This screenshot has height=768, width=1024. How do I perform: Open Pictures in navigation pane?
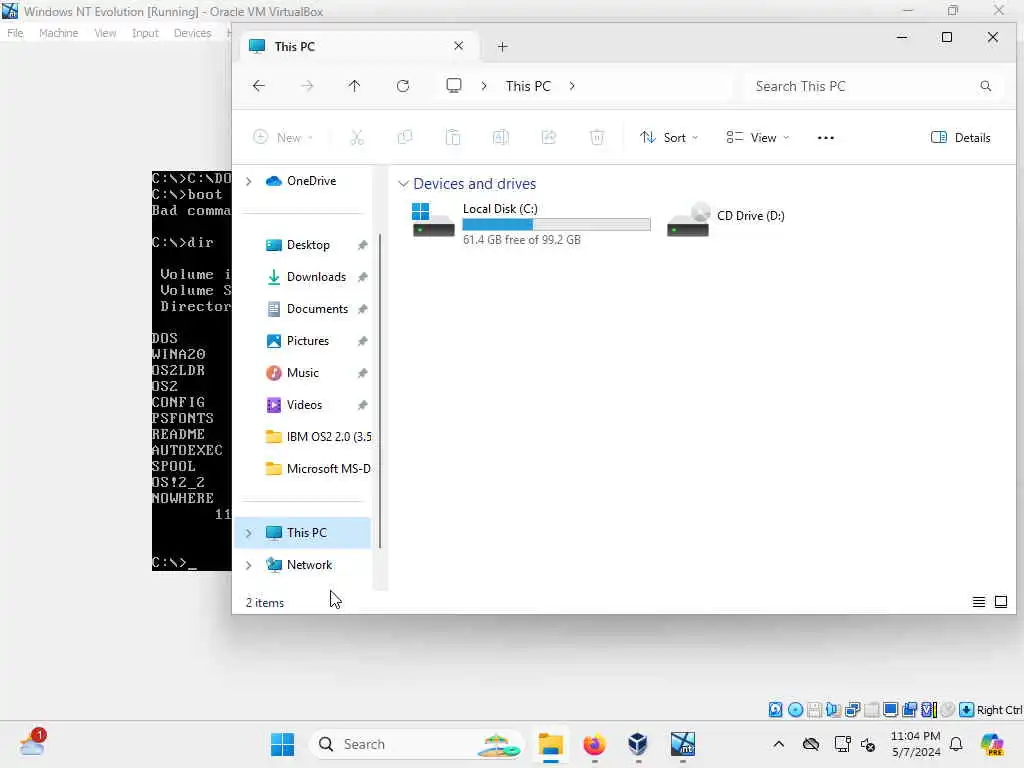click(x=308, y=341)
